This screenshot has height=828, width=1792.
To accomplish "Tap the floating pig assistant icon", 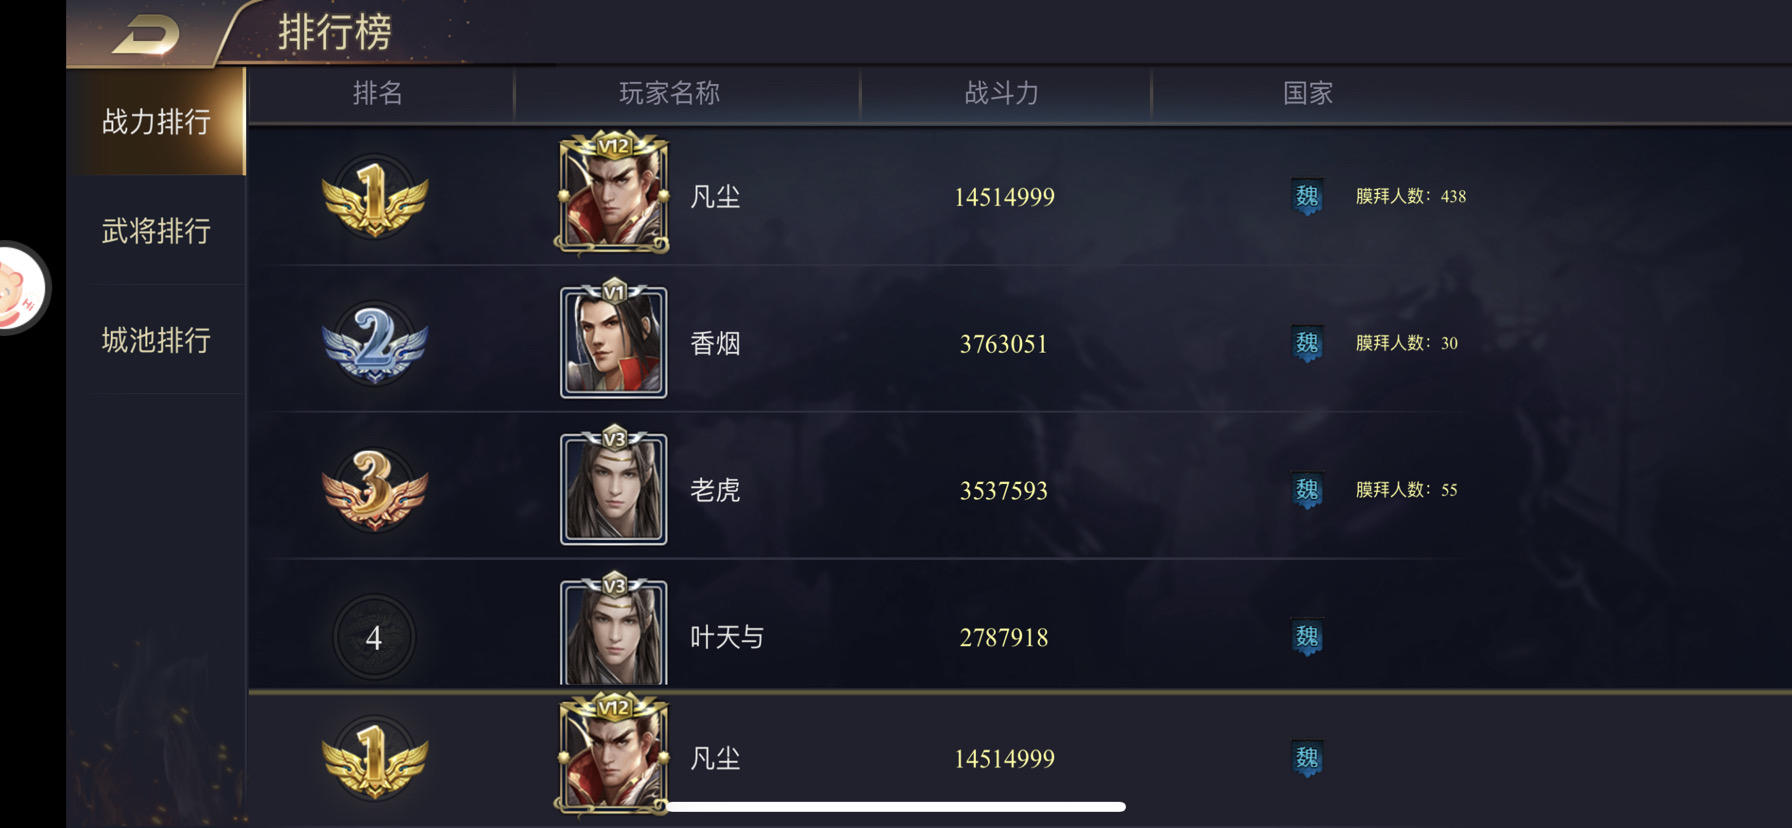I will (x=20, y=289).
